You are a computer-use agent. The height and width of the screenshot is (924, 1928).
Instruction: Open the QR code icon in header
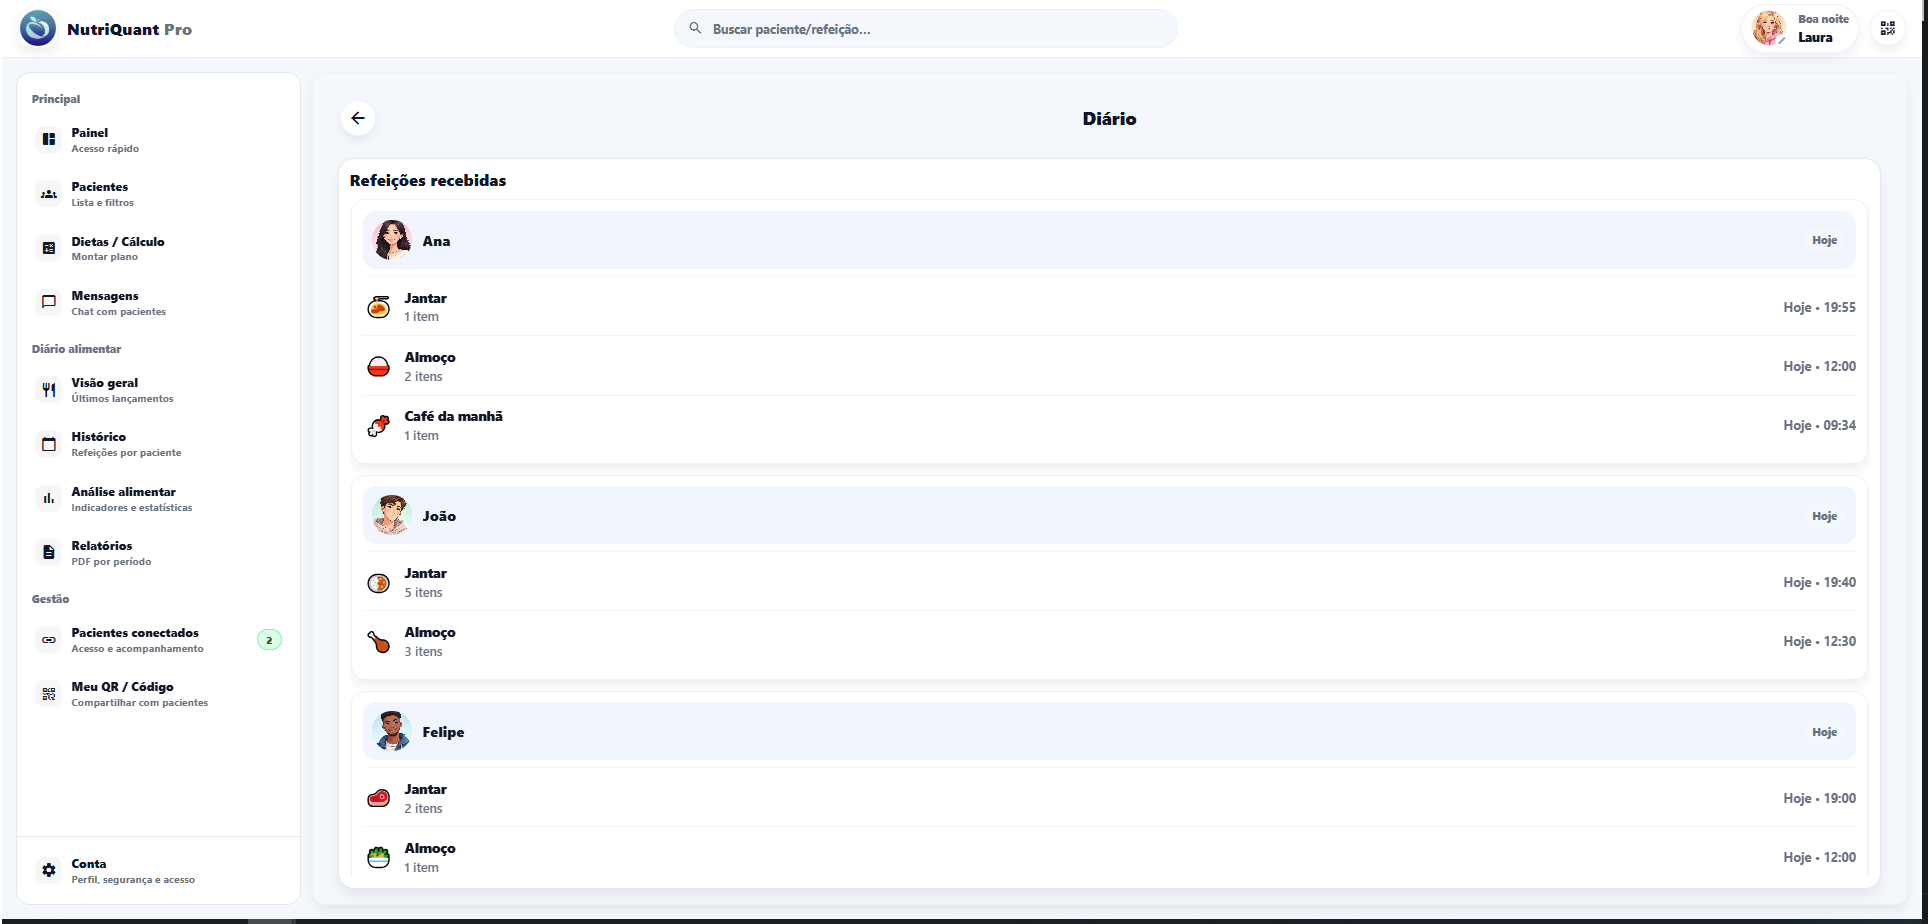tap(1887, 29)
